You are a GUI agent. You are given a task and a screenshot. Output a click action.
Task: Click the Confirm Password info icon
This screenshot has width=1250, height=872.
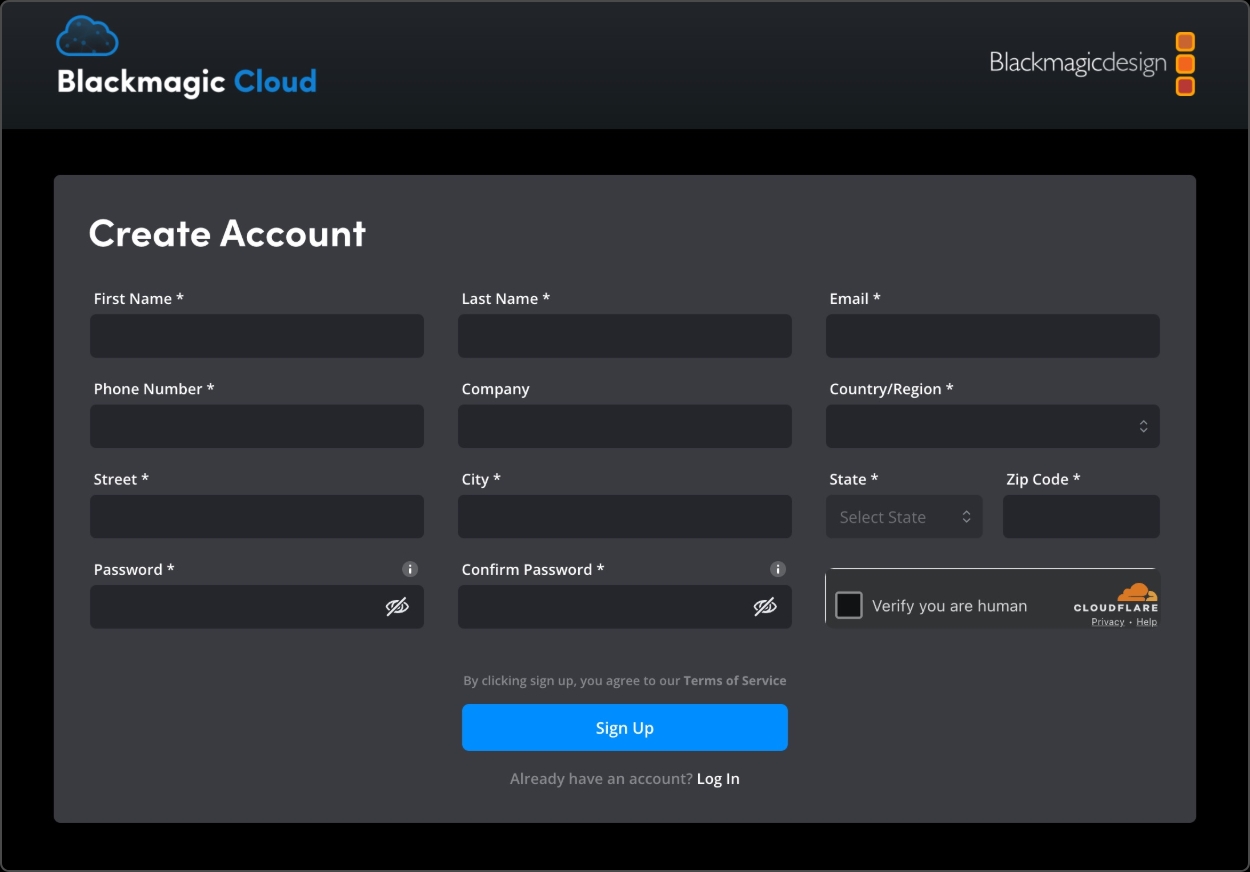(778, 569)
